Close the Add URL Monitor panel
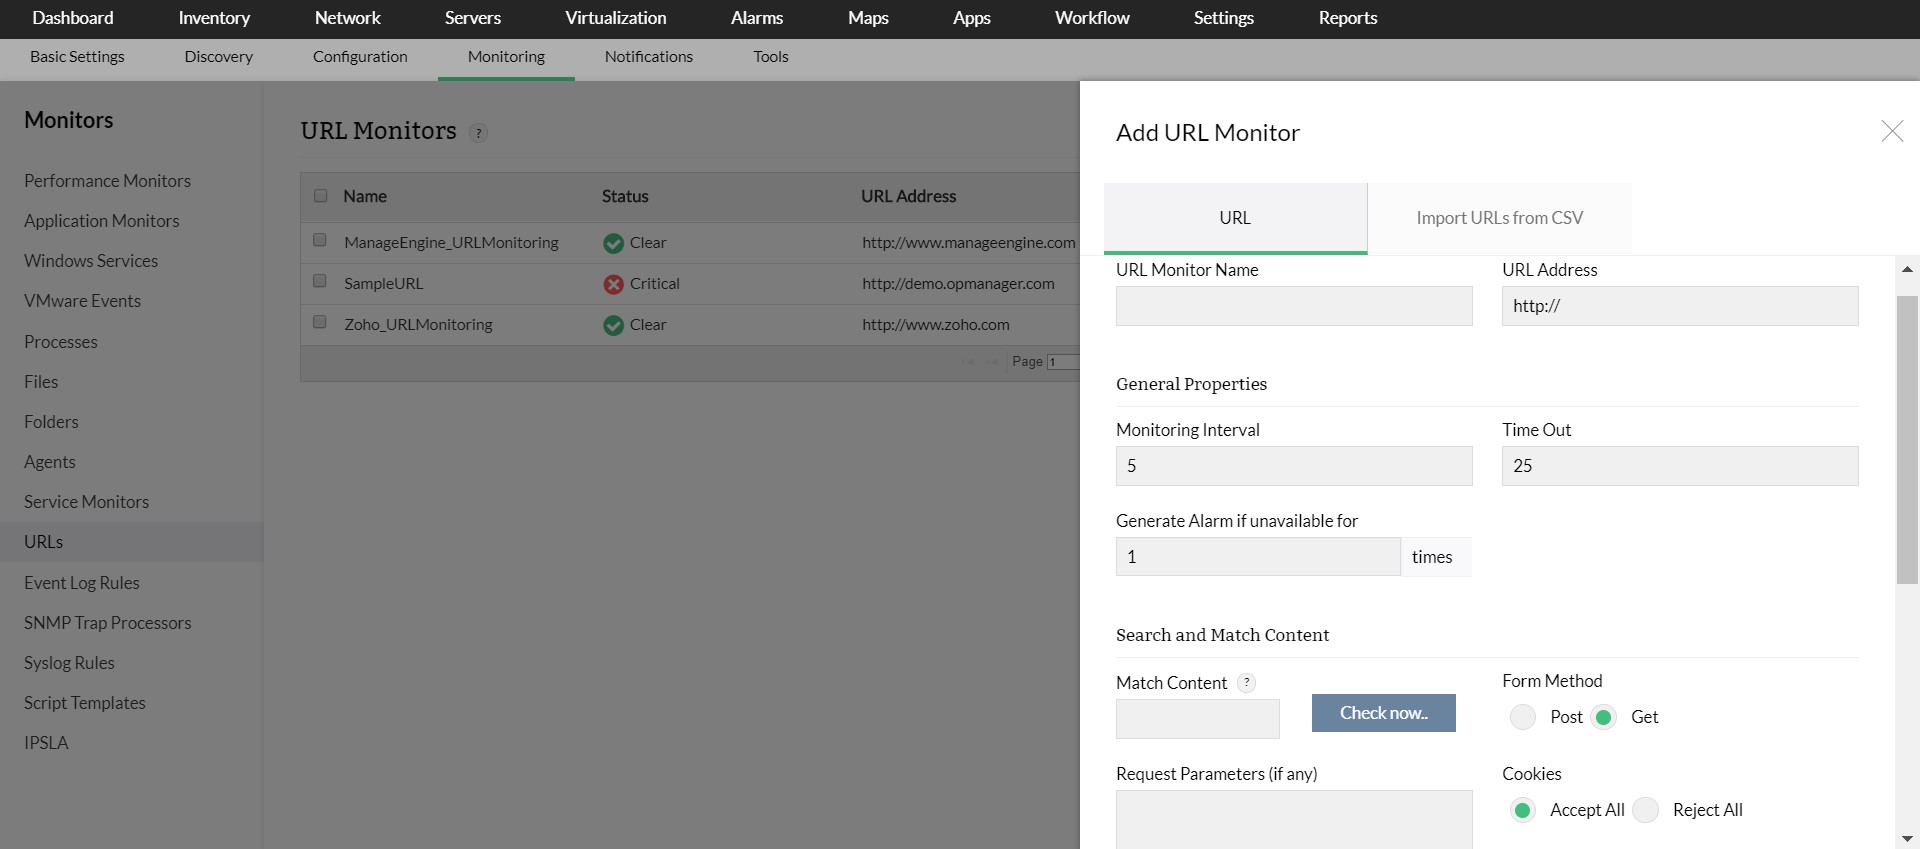 point(1891,131)
